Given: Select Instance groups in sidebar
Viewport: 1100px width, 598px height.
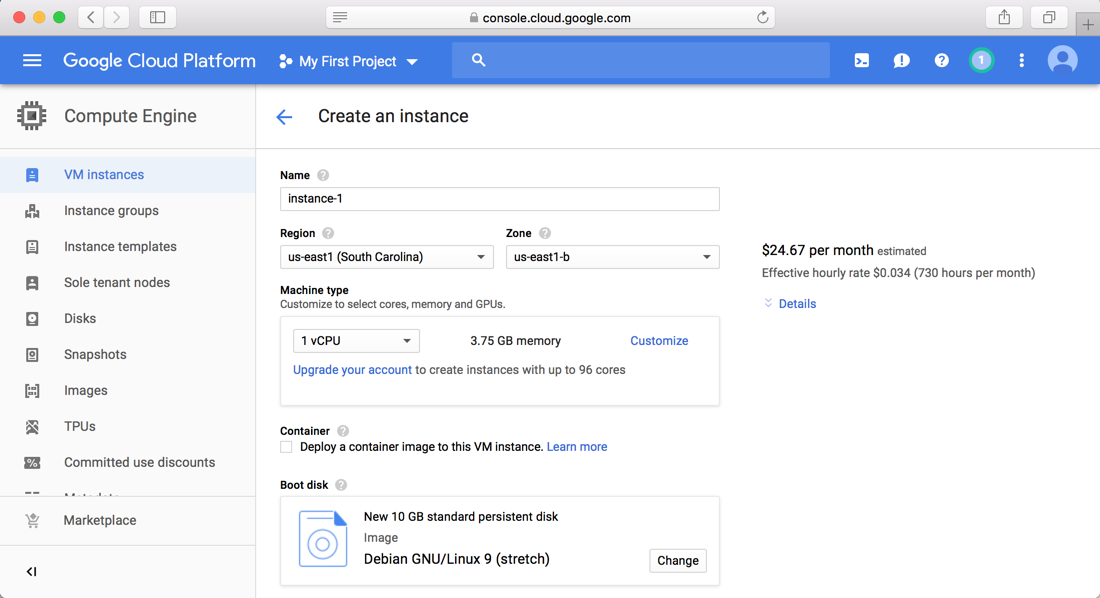Looking at the screenshot, I should click(x=111, y=211).
